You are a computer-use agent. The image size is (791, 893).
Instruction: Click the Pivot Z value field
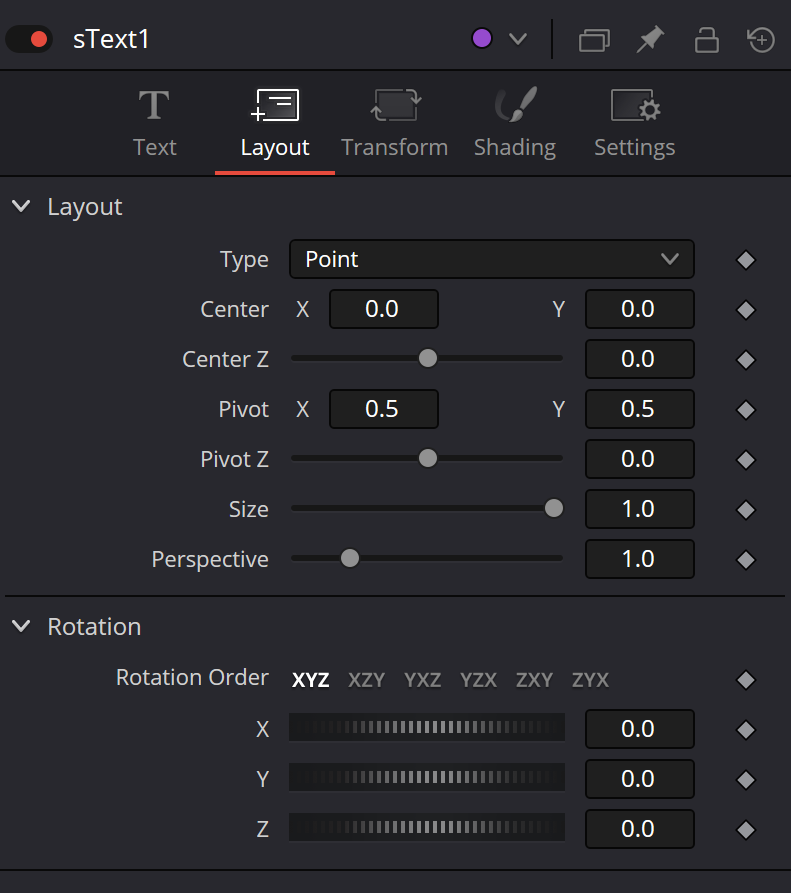pos(640,459)
